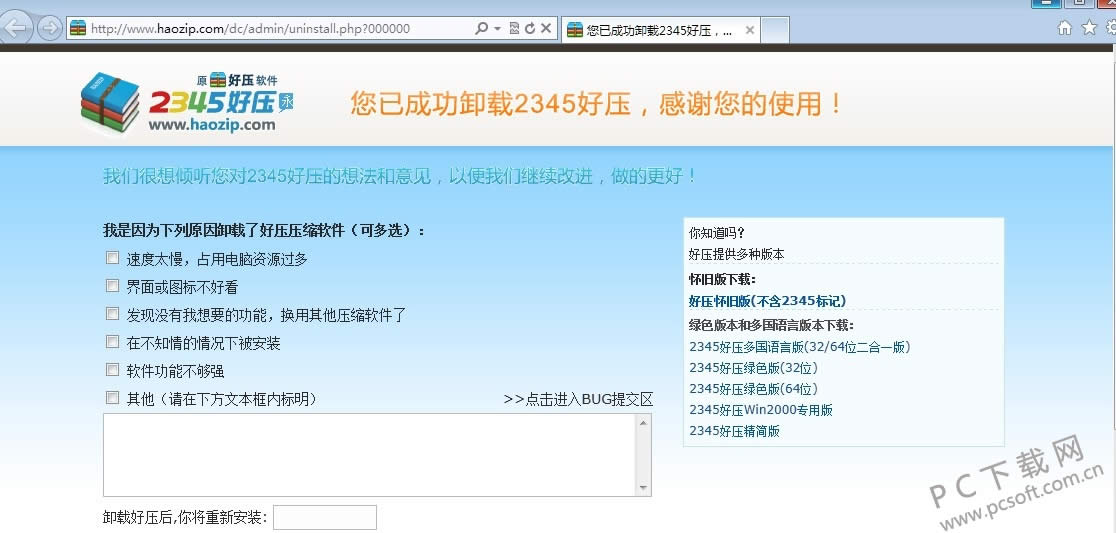This screenshot has height=533, width=1116.
Task: Check 速度太慢，占用电脑资源过多
Action: [112, 258]
